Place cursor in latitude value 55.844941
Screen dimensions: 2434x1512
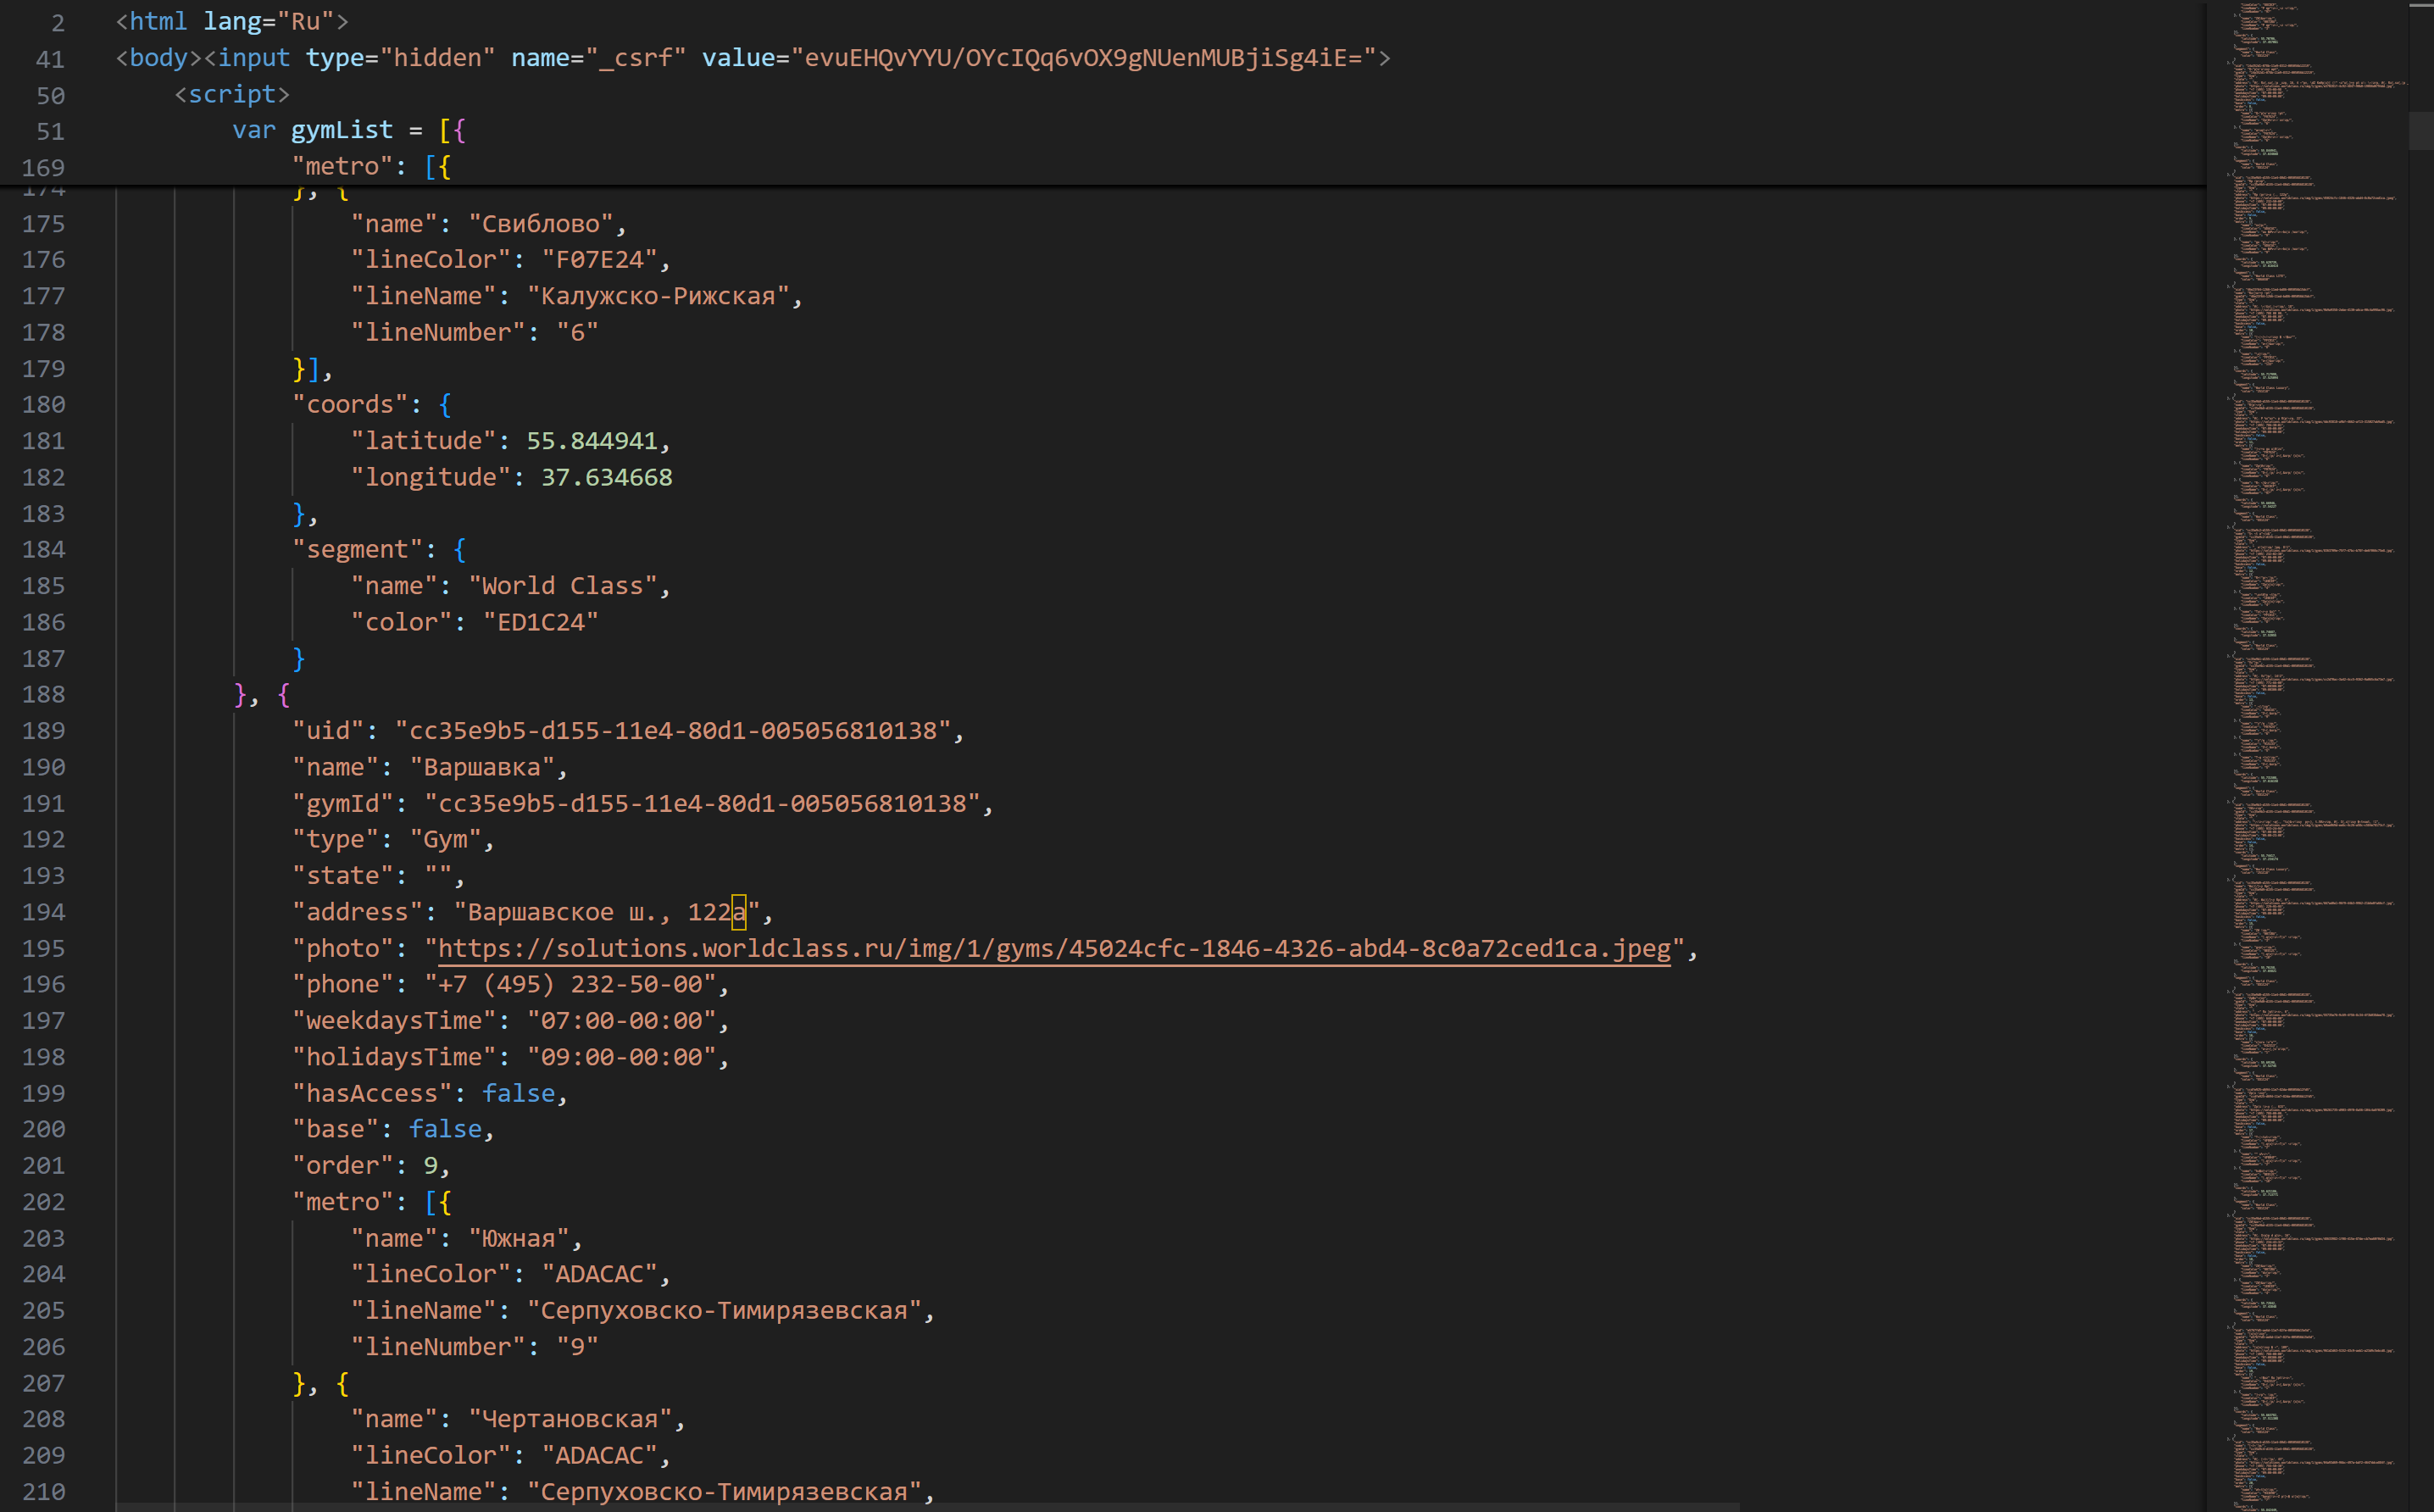click(591, 441)
